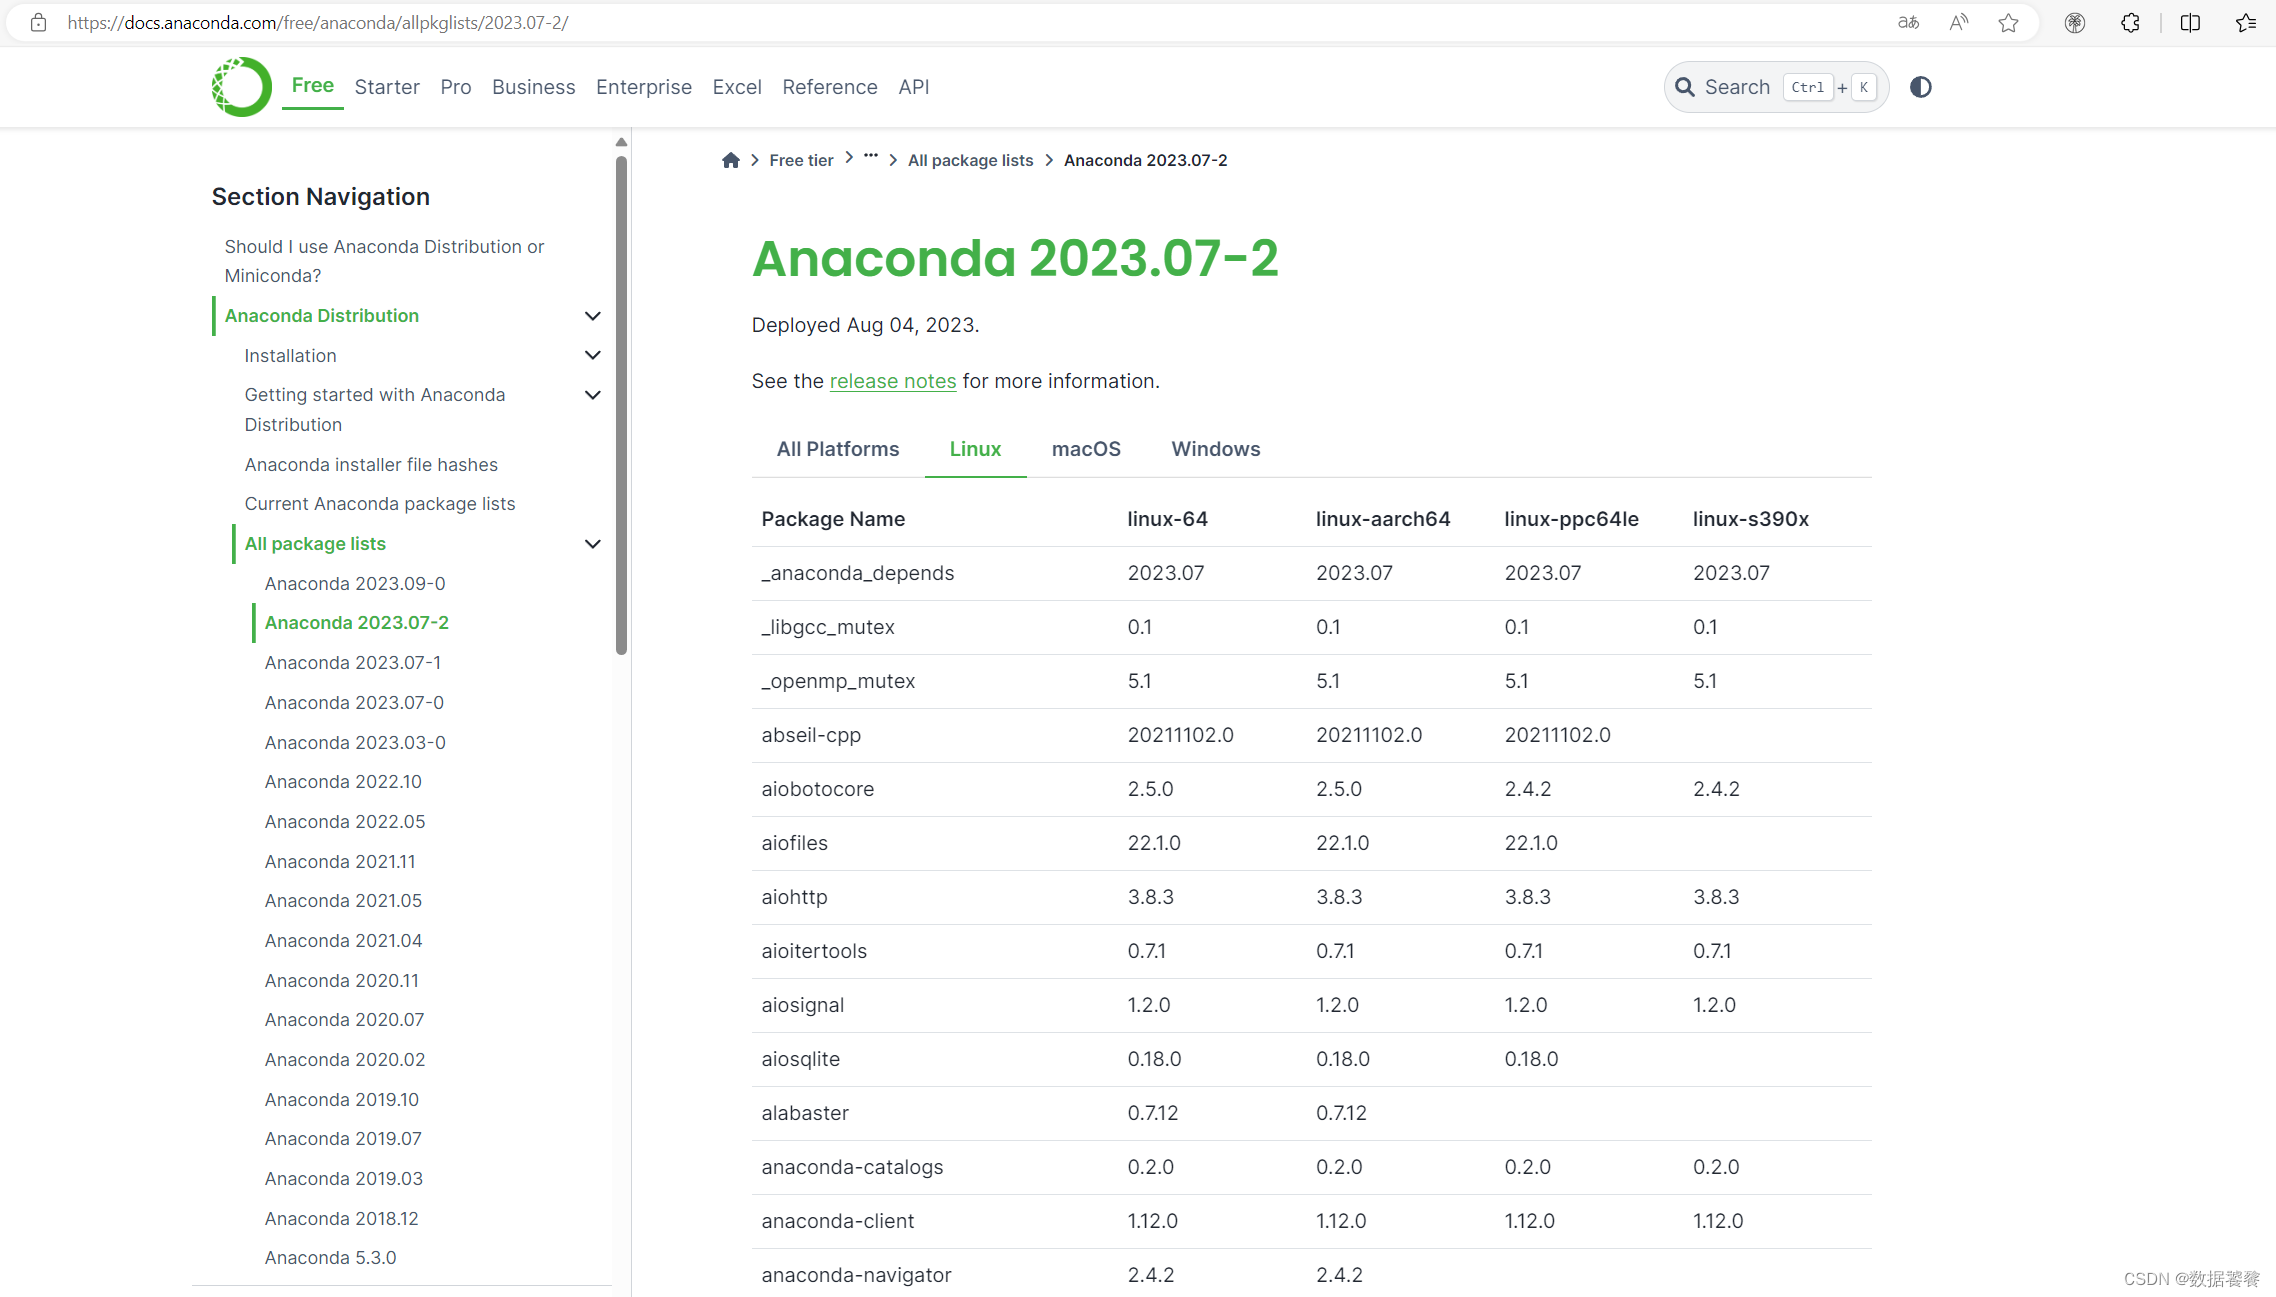Add this page to favorites with the star icon

[2008, 22]
